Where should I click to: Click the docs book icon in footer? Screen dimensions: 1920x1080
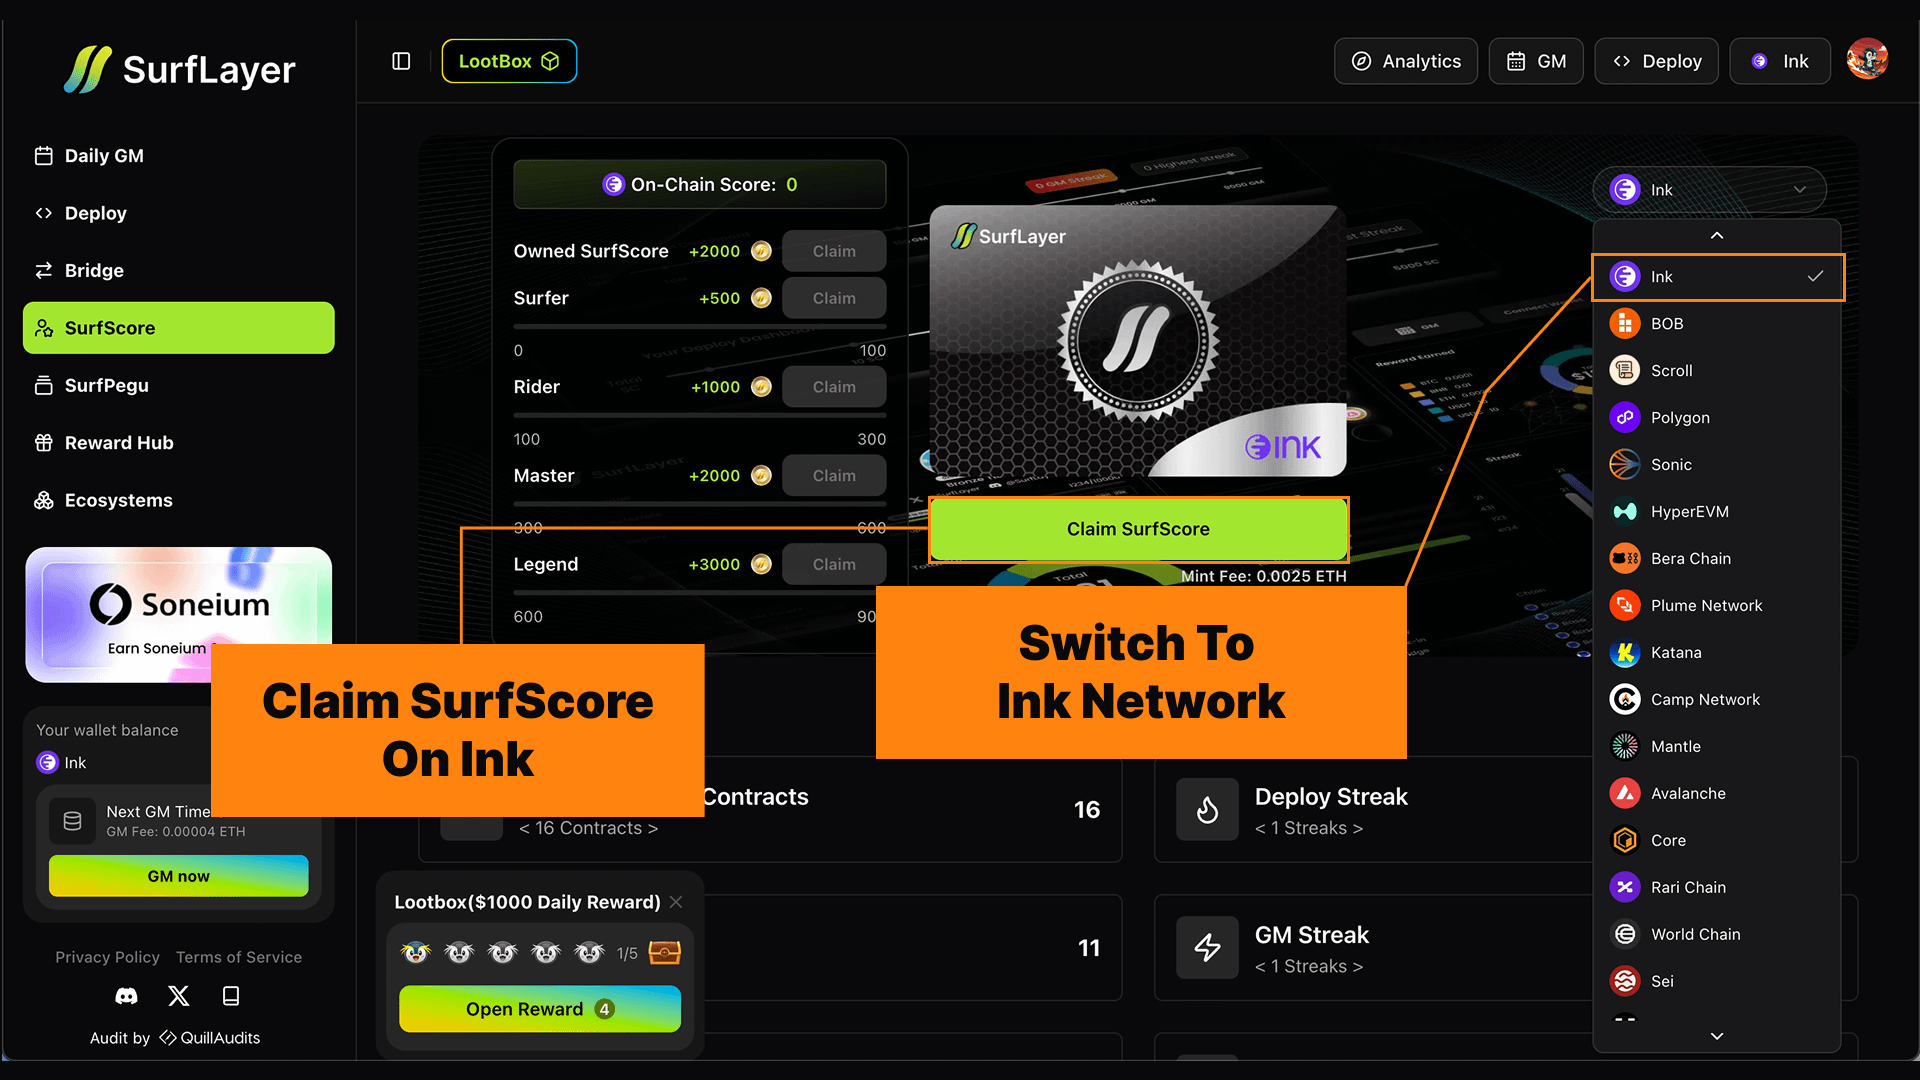tap(231, 996)
